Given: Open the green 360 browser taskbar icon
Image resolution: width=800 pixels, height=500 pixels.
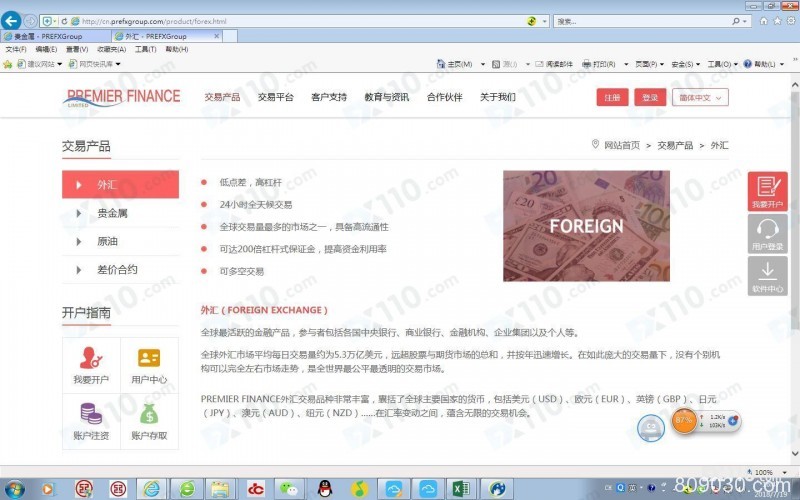Looking at the screenshot, I should pyautogui.click(x=186, y=489).
